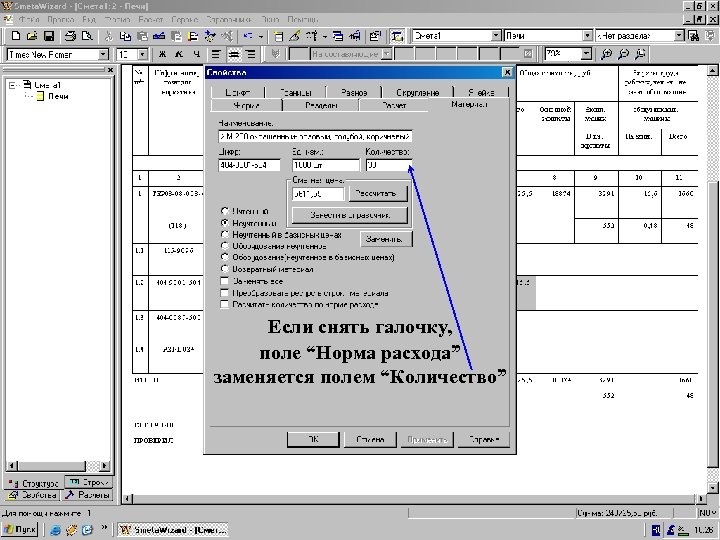
Task: Open Internet Explorer from quick launch
Action: (56, 530)
